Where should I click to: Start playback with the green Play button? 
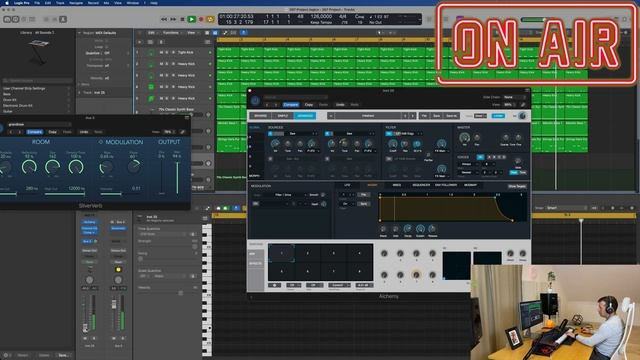pos(191,19)
